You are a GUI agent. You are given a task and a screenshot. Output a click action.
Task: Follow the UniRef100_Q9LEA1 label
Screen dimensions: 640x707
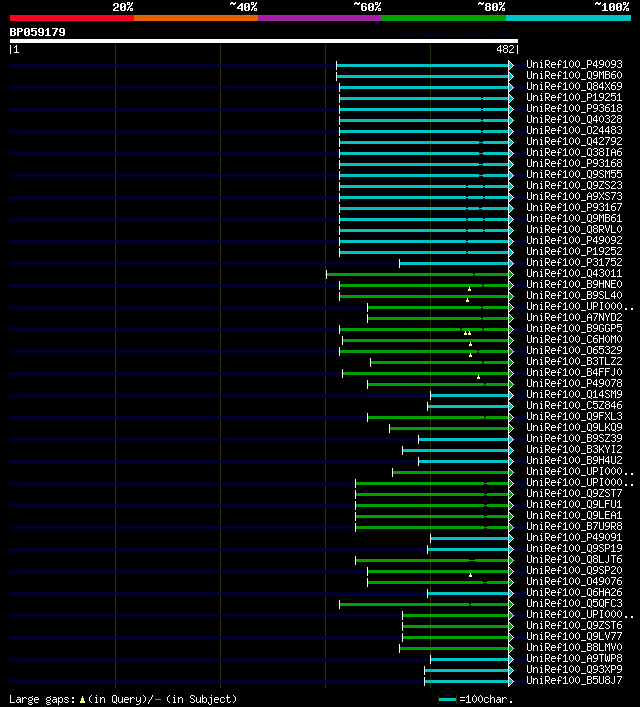click(574, 515)
